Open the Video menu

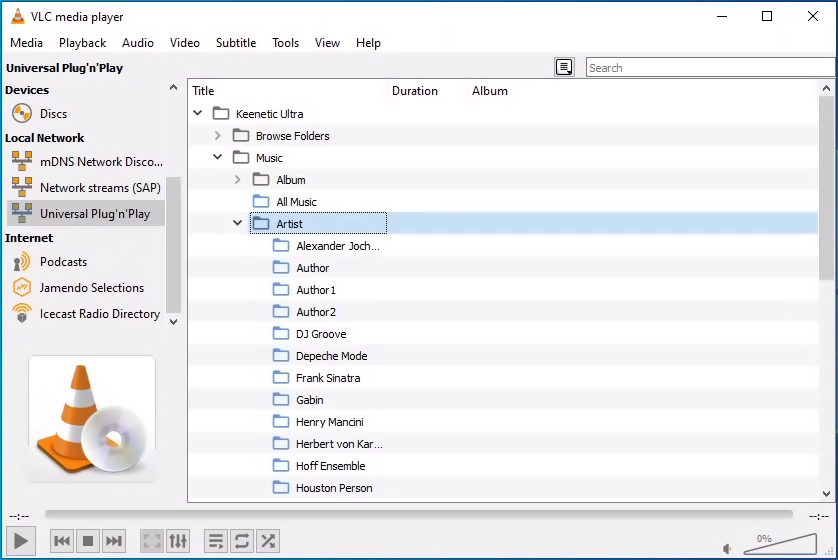pyautogui.click(x=185, y=43)
